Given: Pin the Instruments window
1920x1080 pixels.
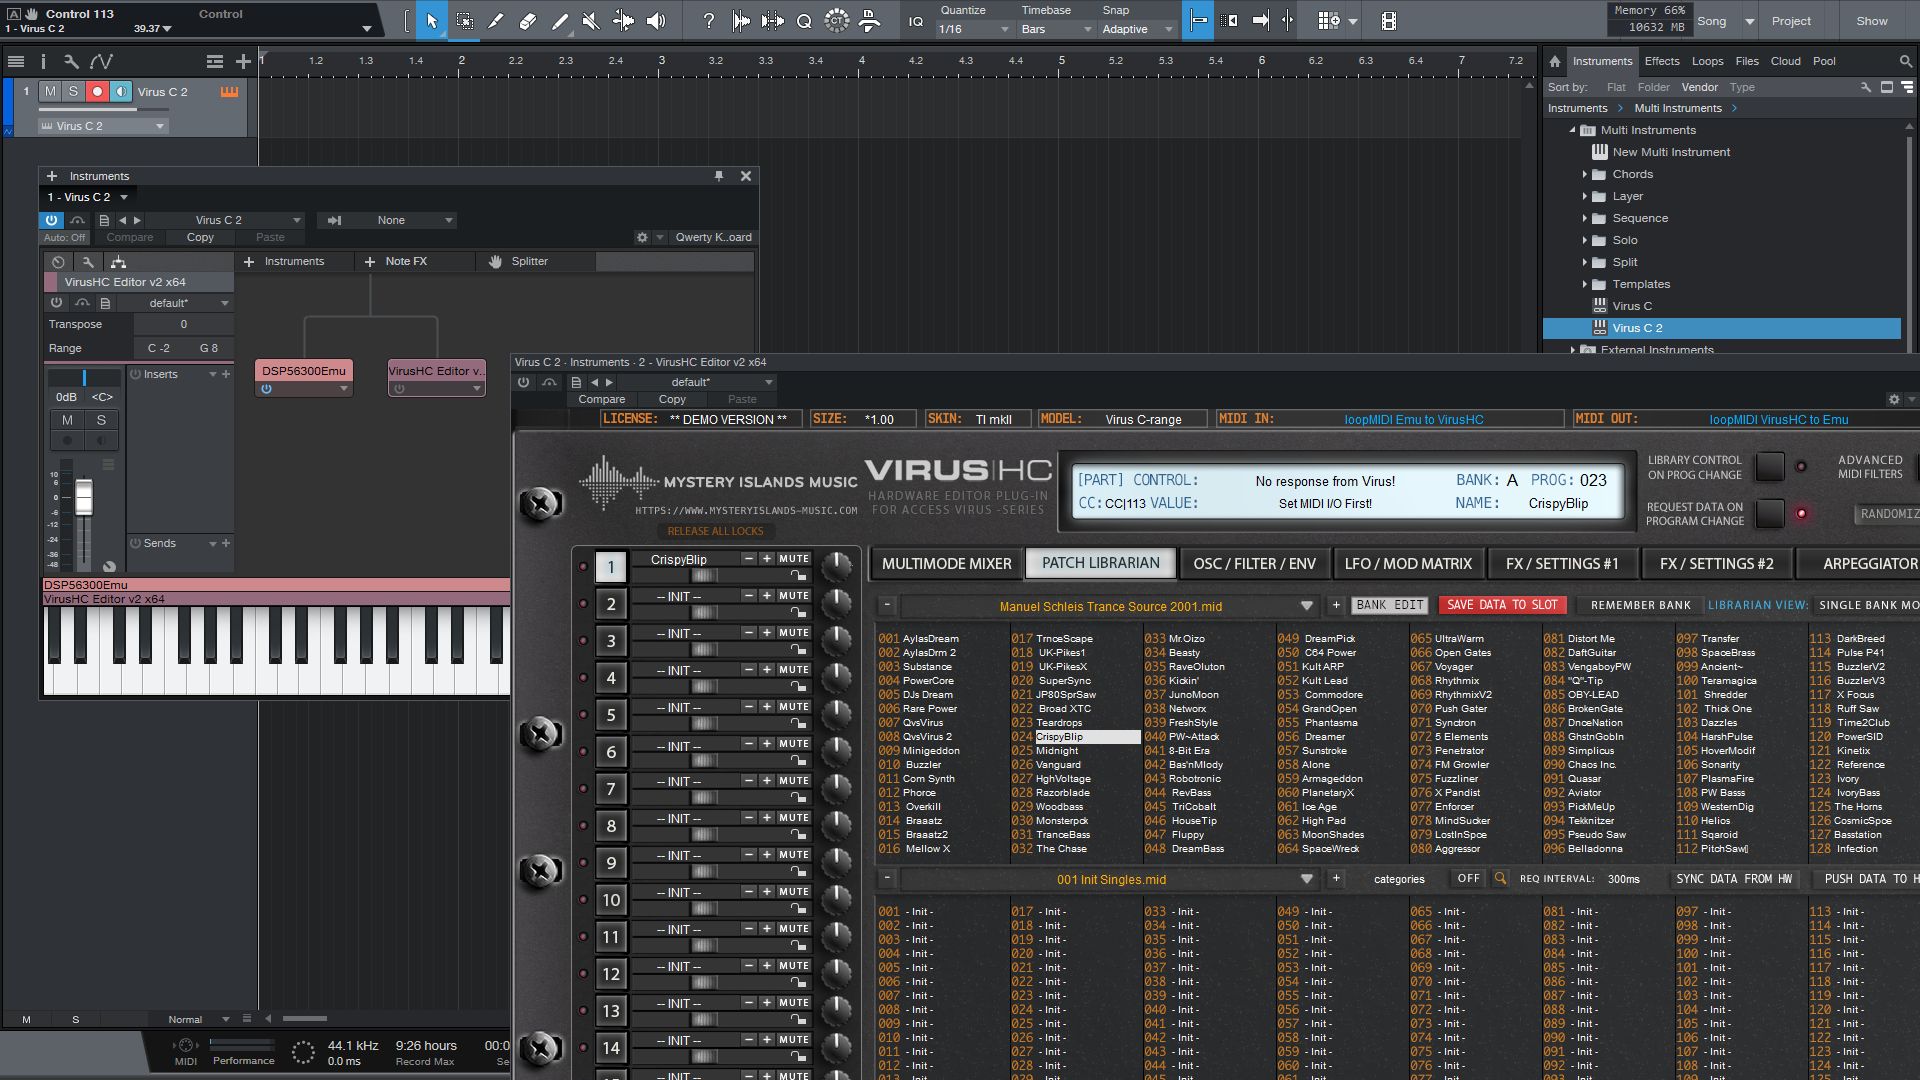Looking at the screenshot, I should [x=719, y=176].
